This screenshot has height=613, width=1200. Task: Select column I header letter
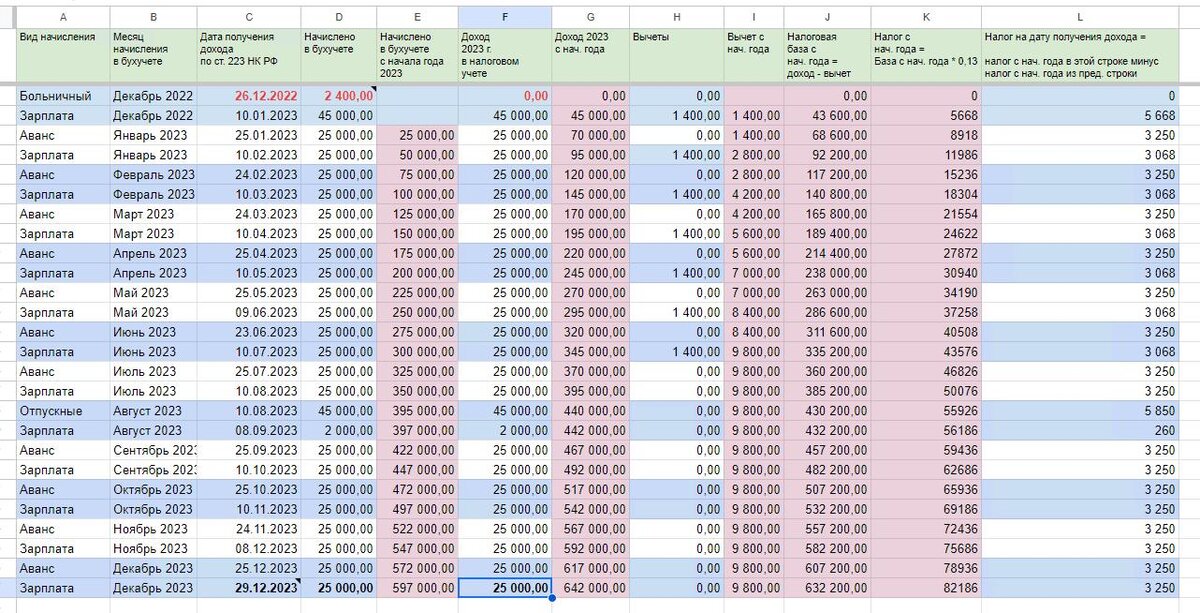pyautogui.click(x=753, y=17)
